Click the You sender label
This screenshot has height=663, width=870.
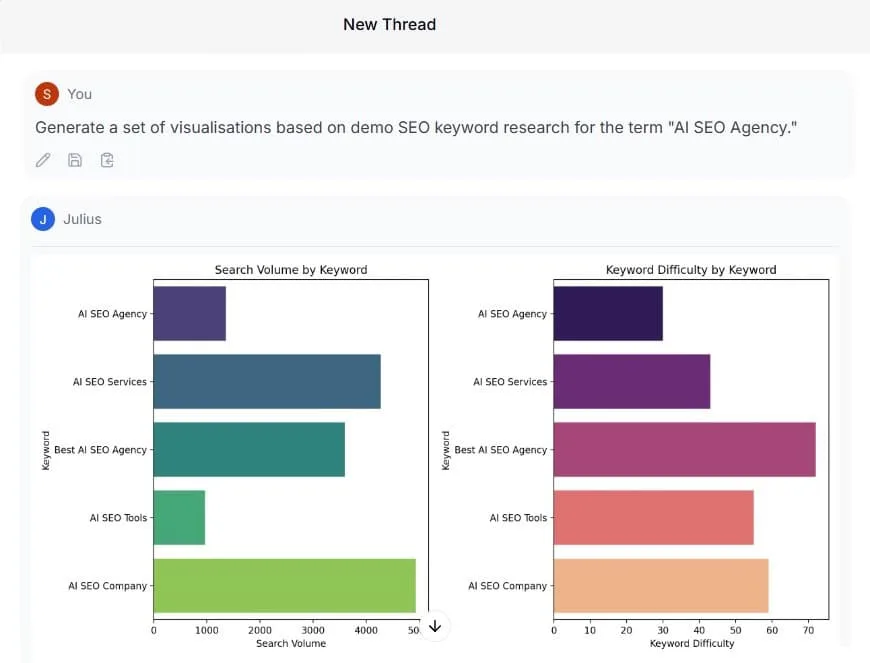pos(78,93)
